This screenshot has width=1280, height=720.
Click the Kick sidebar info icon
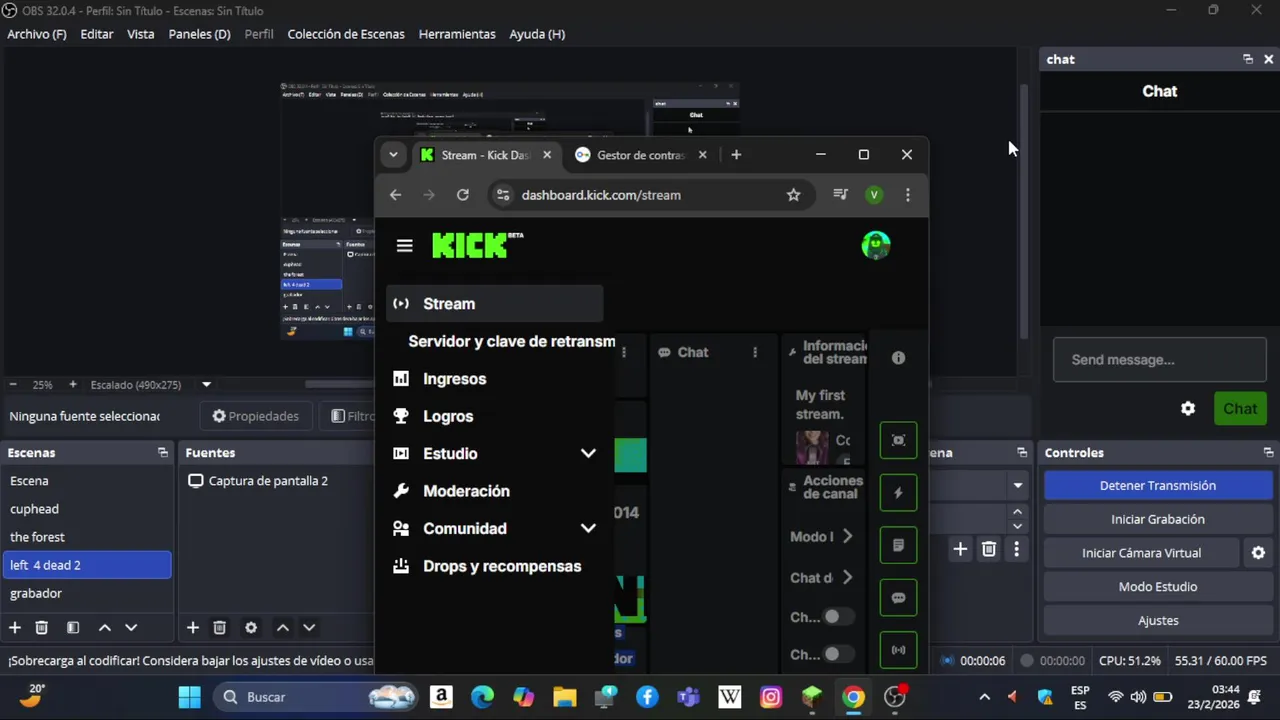(x=898, y=358)
